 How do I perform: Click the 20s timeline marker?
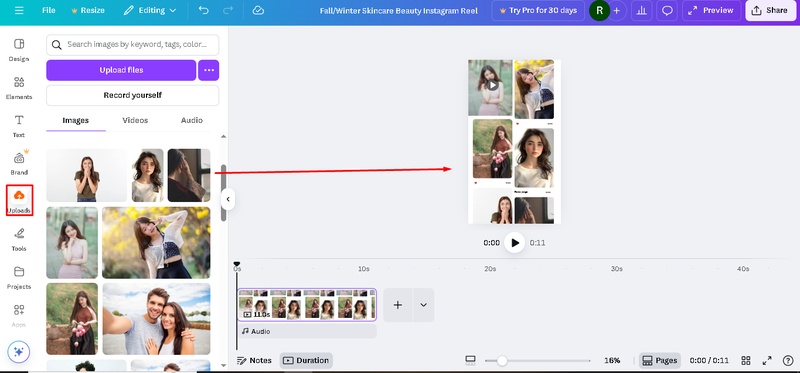click(x=490, y=269)
